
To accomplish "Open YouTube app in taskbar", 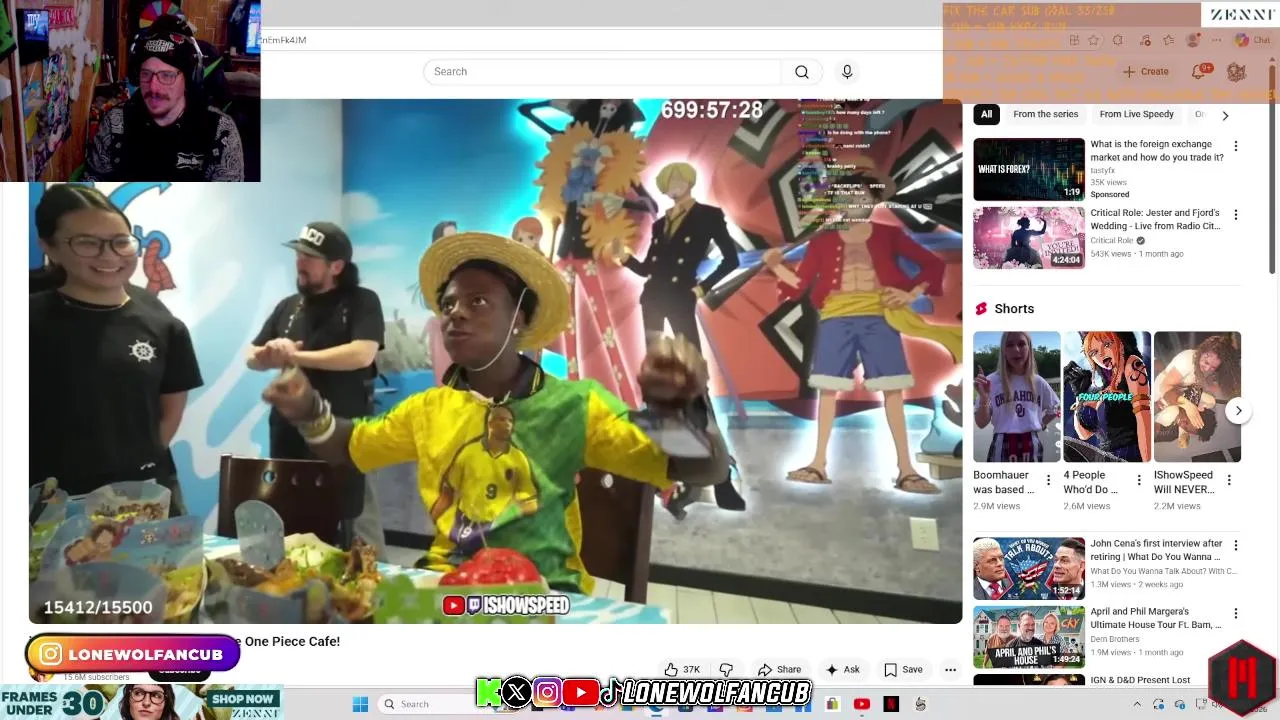I will click(x=861, y=704).
